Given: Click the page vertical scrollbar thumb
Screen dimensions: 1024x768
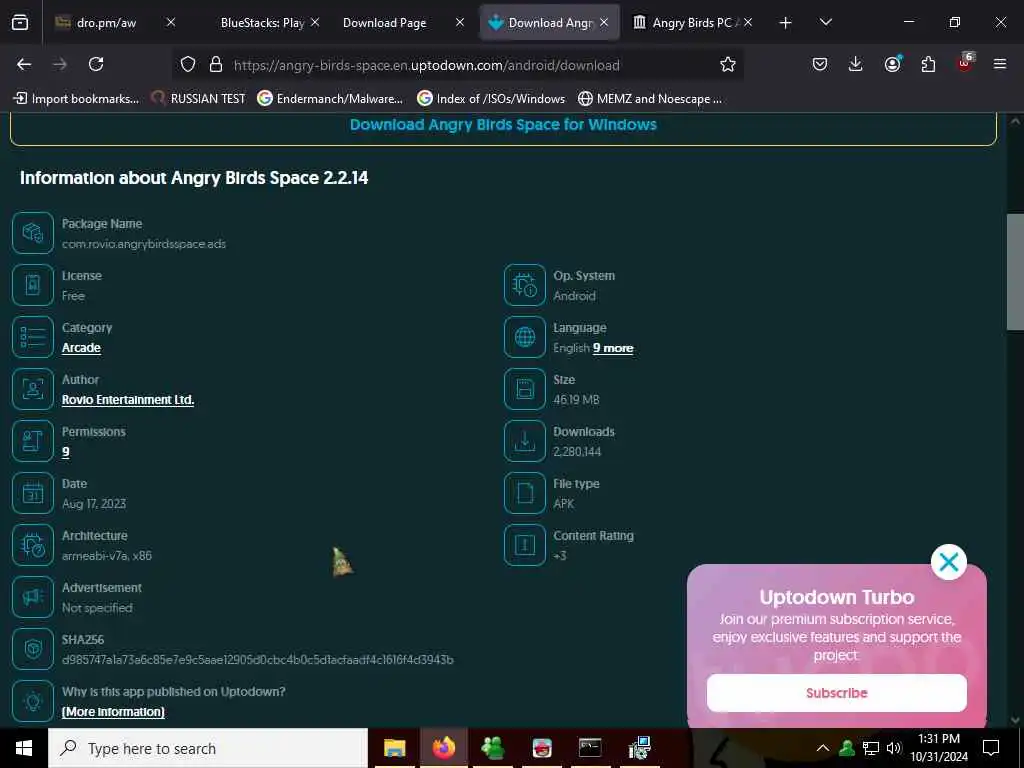Looking at the screenshot, I should [x=1015, y=272].
